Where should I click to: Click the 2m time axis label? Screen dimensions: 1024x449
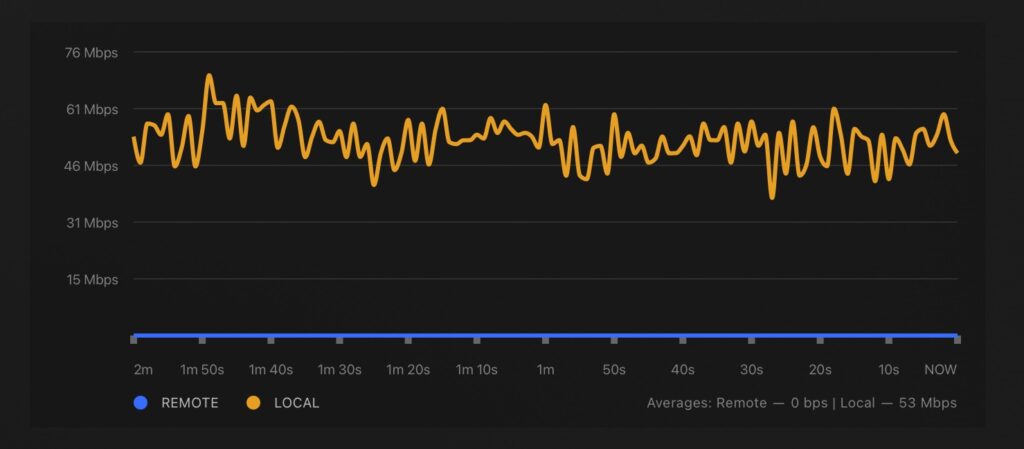[143, 369]
